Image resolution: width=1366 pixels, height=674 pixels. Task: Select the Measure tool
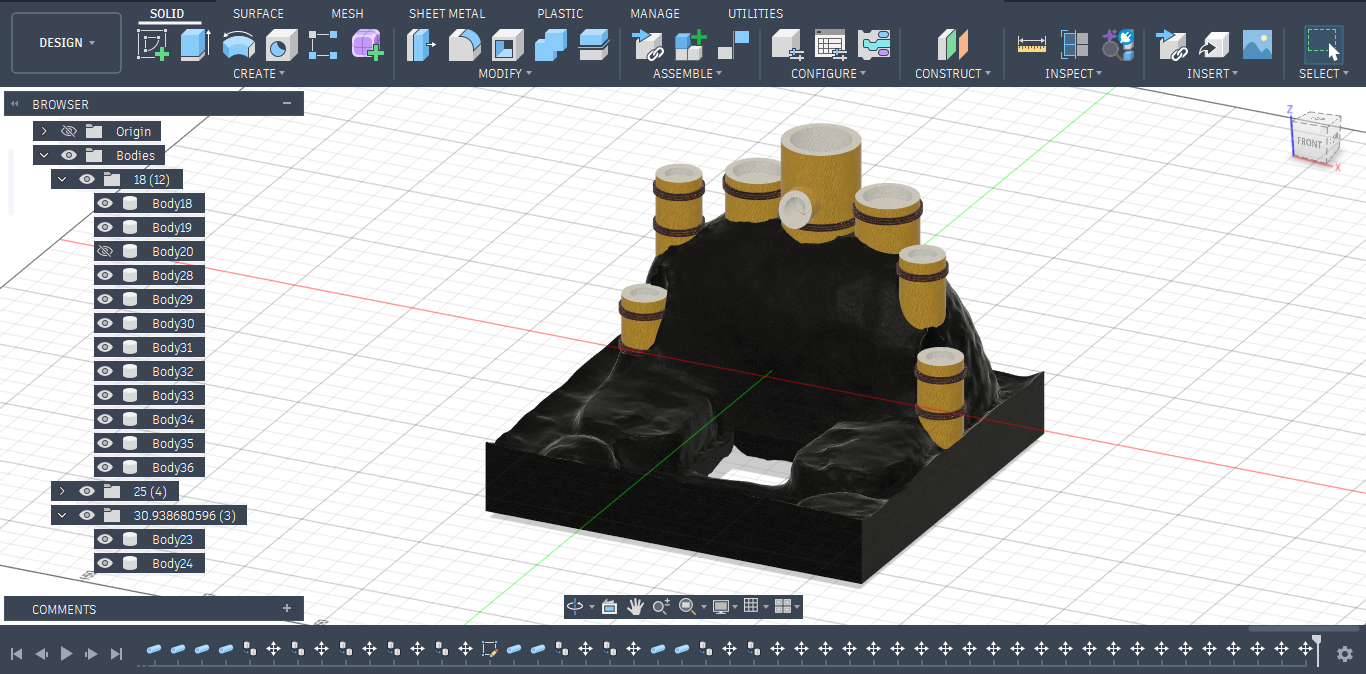1031,45
